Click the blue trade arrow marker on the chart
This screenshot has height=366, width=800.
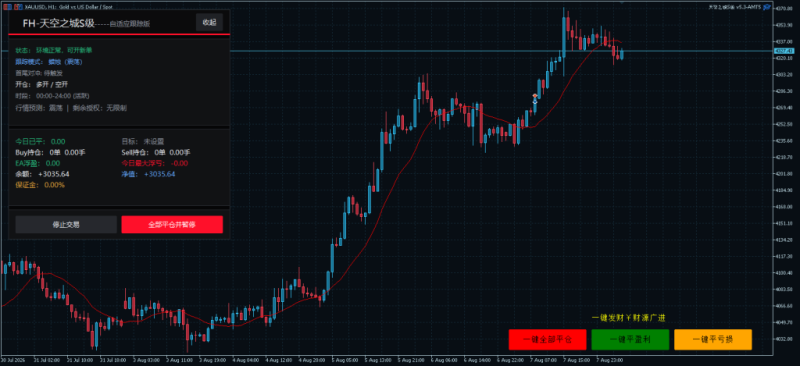535,102
